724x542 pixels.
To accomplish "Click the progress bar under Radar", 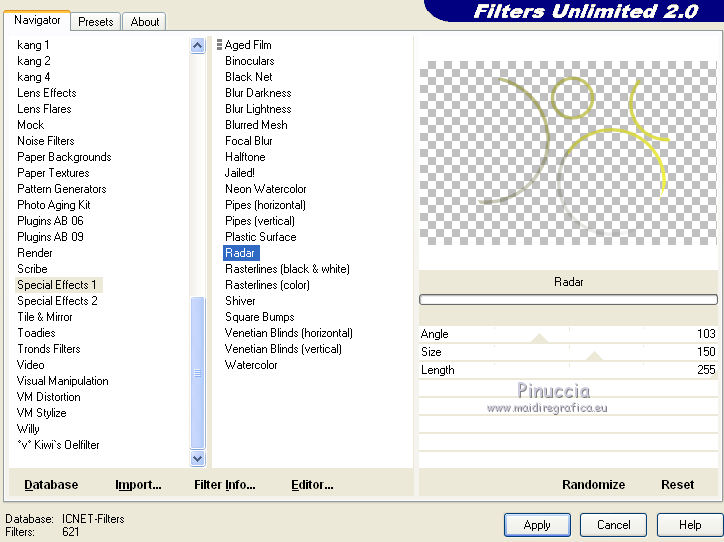I will click(568, 300).
